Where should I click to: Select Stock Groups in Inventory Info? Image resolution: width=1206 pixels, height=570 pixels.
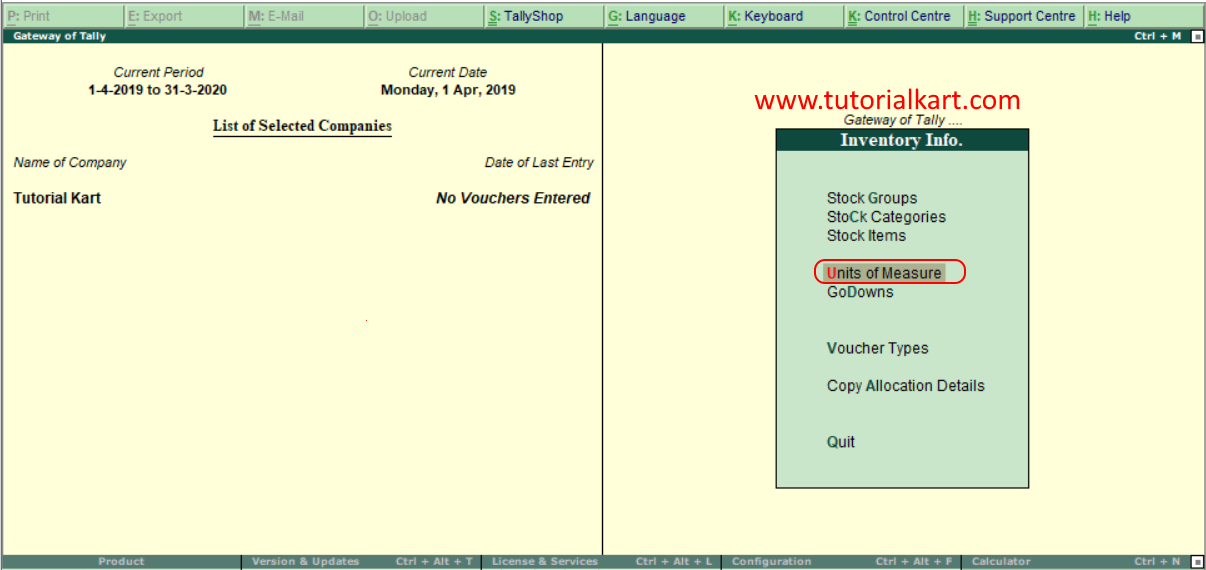[872, 198]
